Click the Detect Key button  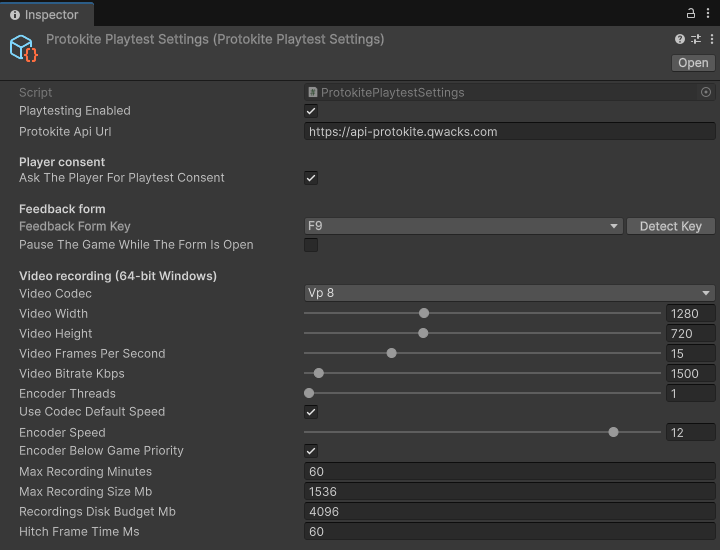[x=670, y=226]
